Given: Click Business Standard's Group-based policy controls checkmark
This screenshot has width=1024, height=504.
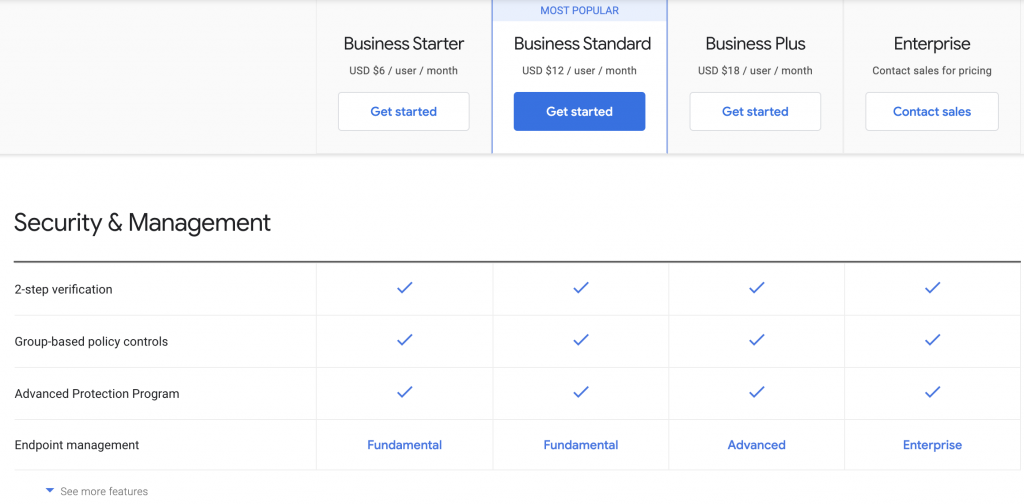Looking at the screenshot, I should click(581, 339).
